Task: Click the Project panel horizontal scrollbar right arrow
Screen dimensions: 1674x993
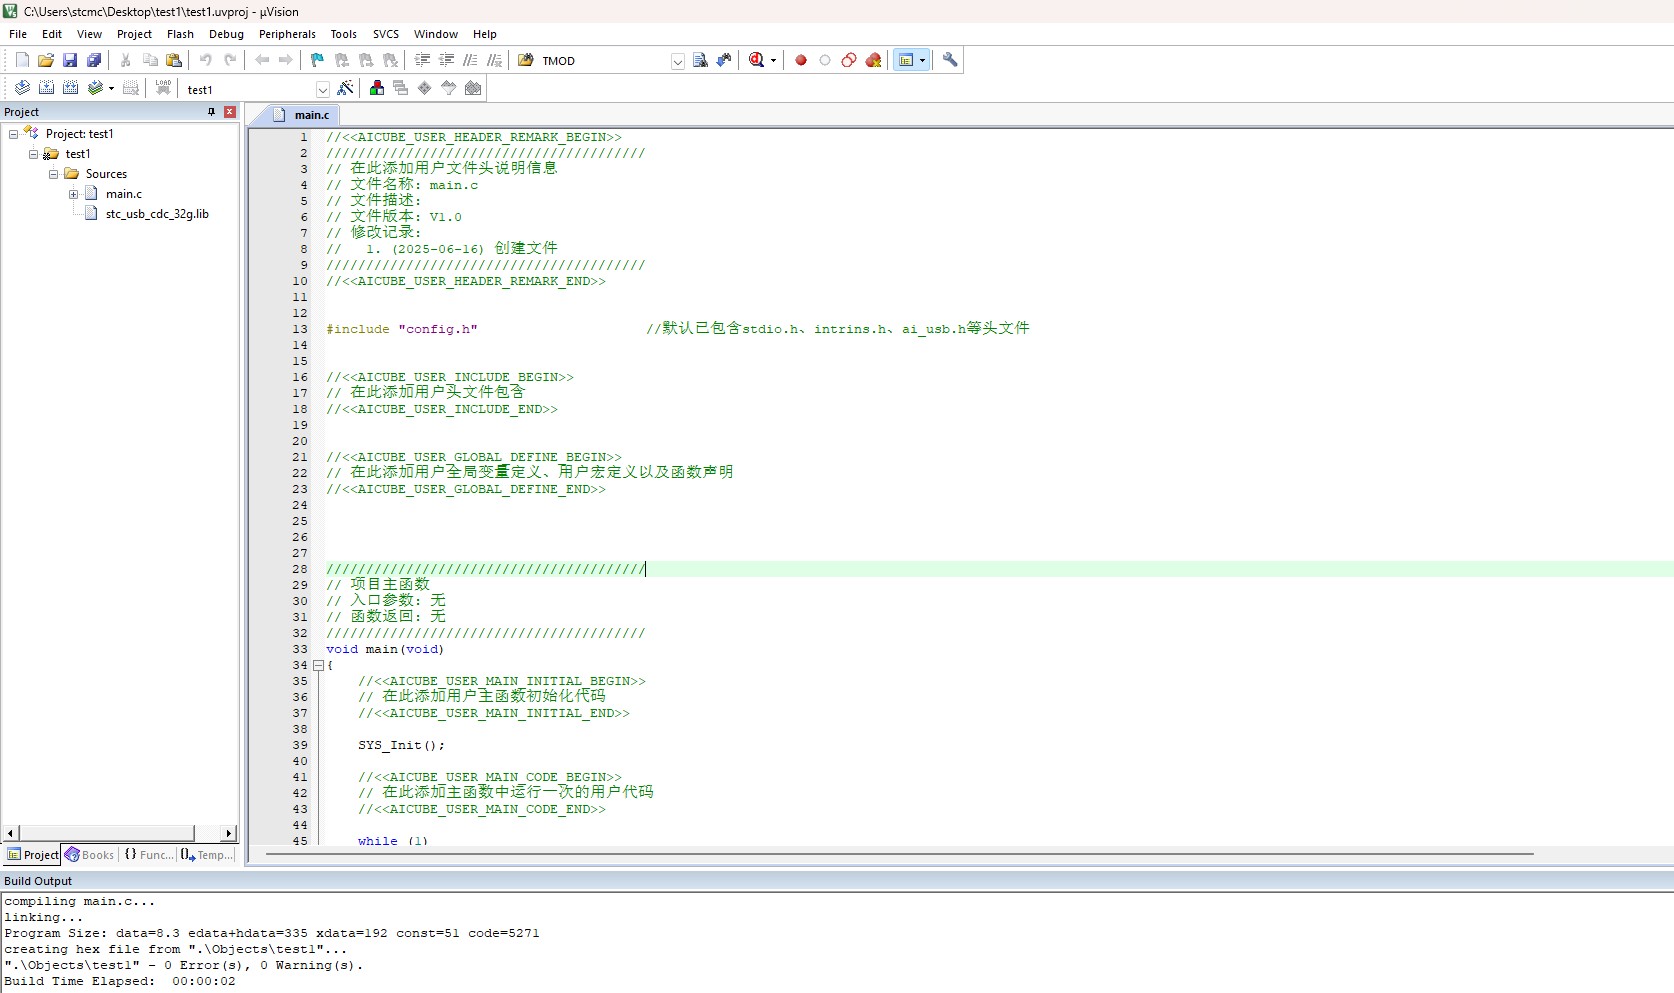Action: pyautogui.click(x=228, y=833)
